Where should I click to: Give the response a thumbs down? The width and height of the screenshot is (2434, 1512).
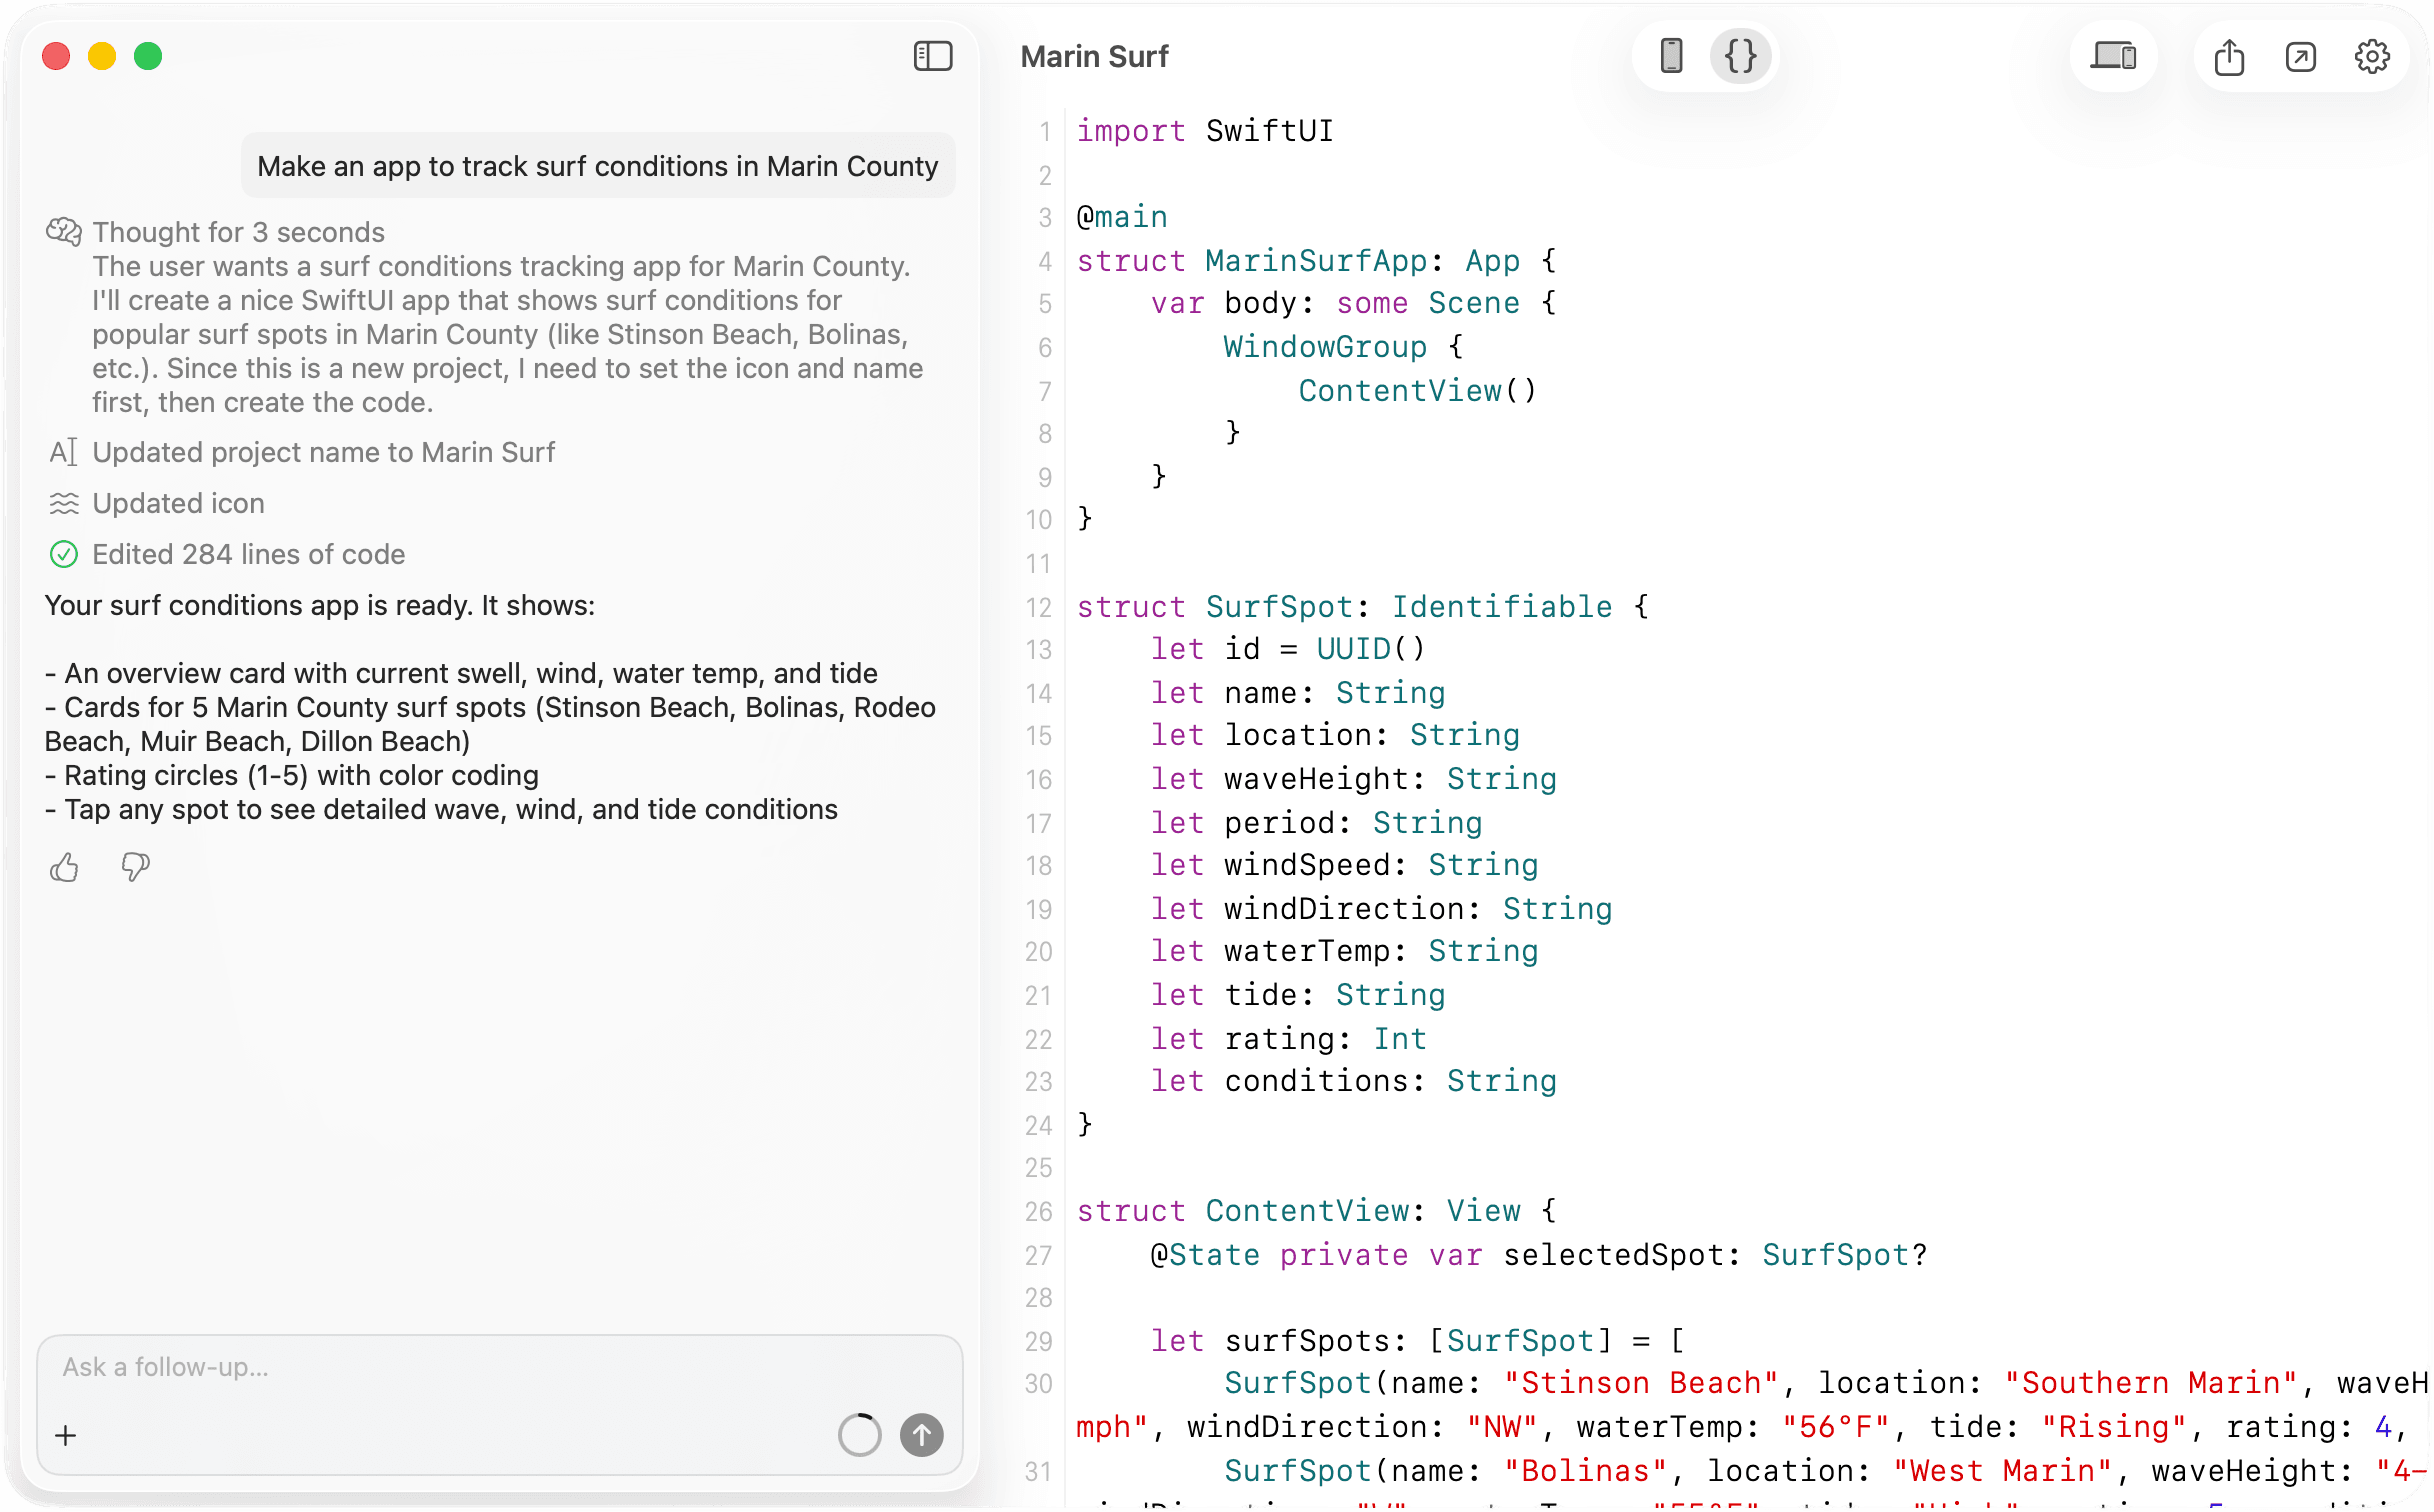[x=135, y=867]
